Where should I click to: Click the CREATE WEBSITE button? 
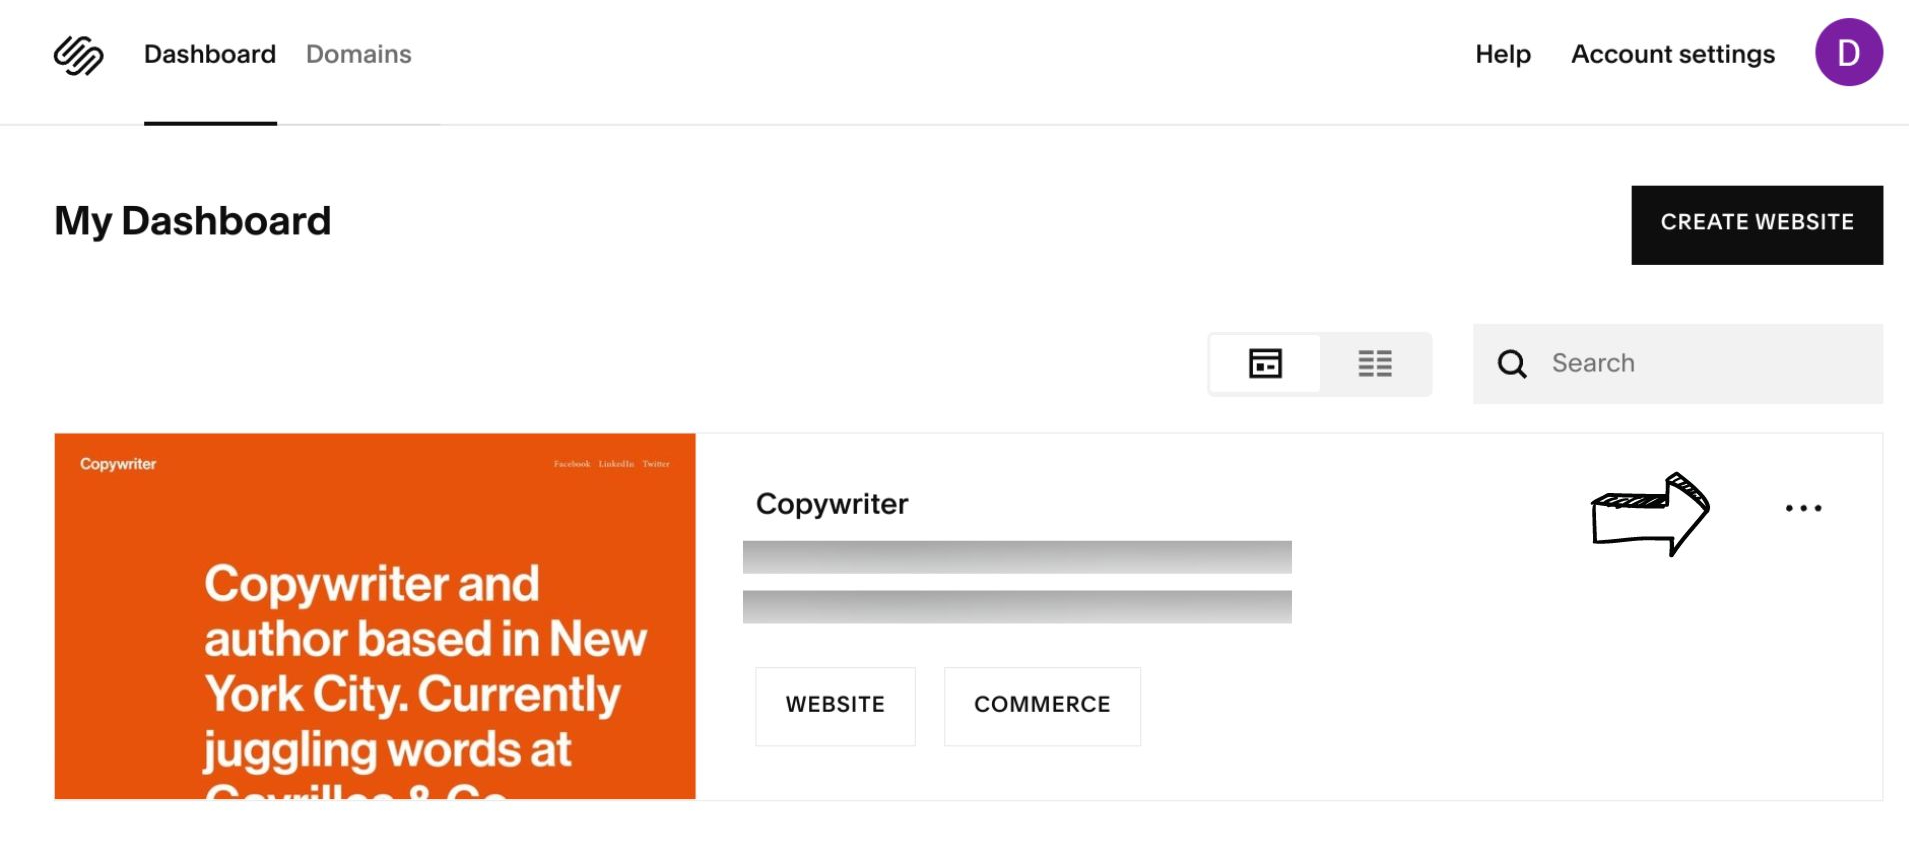[x=1757, y=224]
